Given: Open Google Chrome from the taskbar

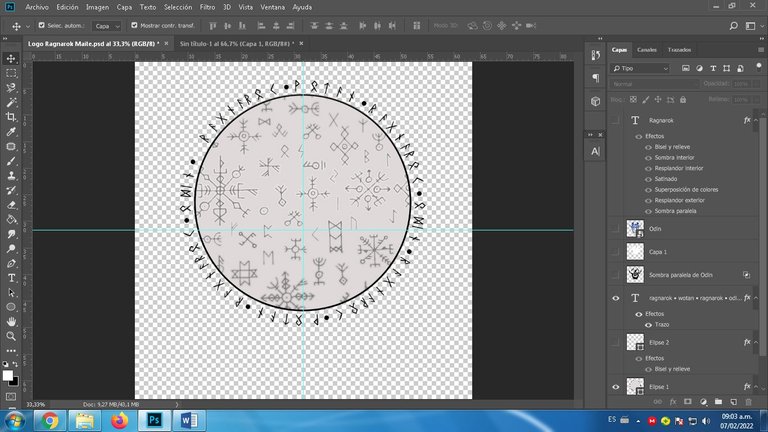Looking at the screenshot, I should coord(49,421).
